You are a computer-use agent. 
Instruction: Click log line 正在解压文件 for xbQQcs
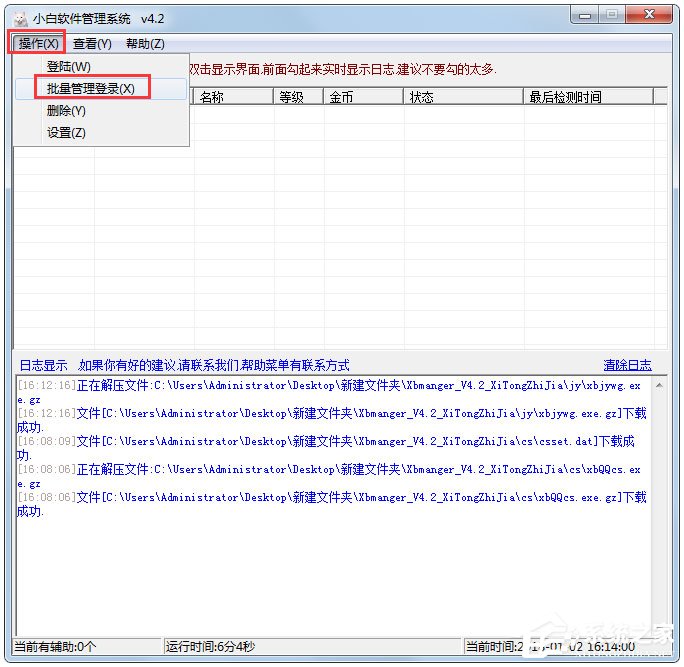click(x=329, y=476)
